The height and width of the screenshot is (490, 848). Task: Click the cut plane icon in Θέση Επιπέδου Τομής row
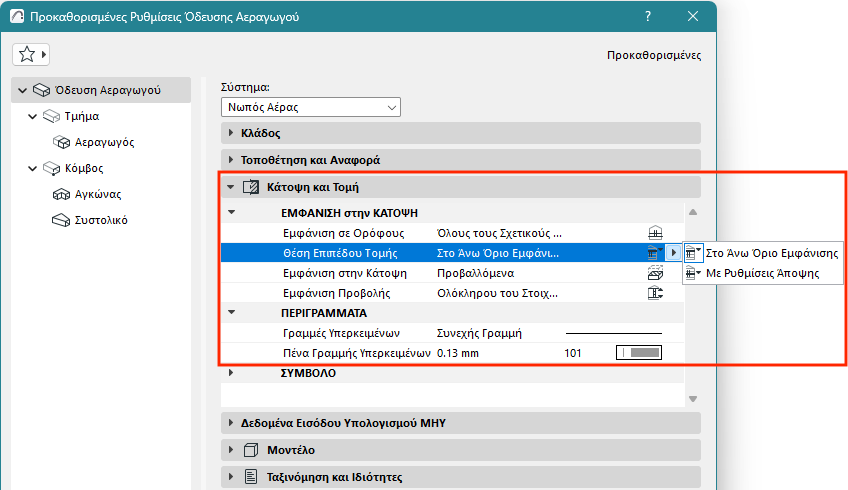[655, 253]
